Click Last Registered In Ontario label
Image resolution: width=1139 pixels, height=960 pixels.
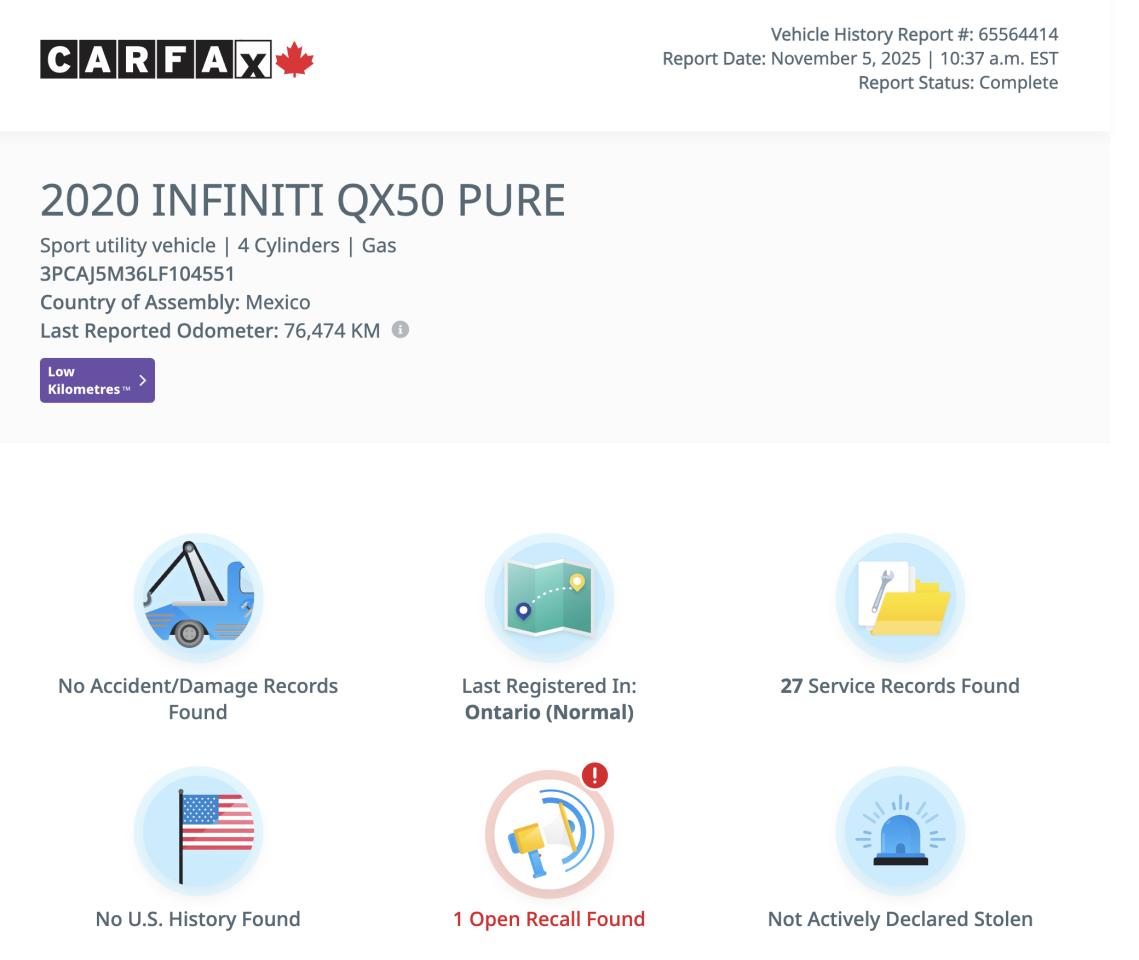point(549,699)
